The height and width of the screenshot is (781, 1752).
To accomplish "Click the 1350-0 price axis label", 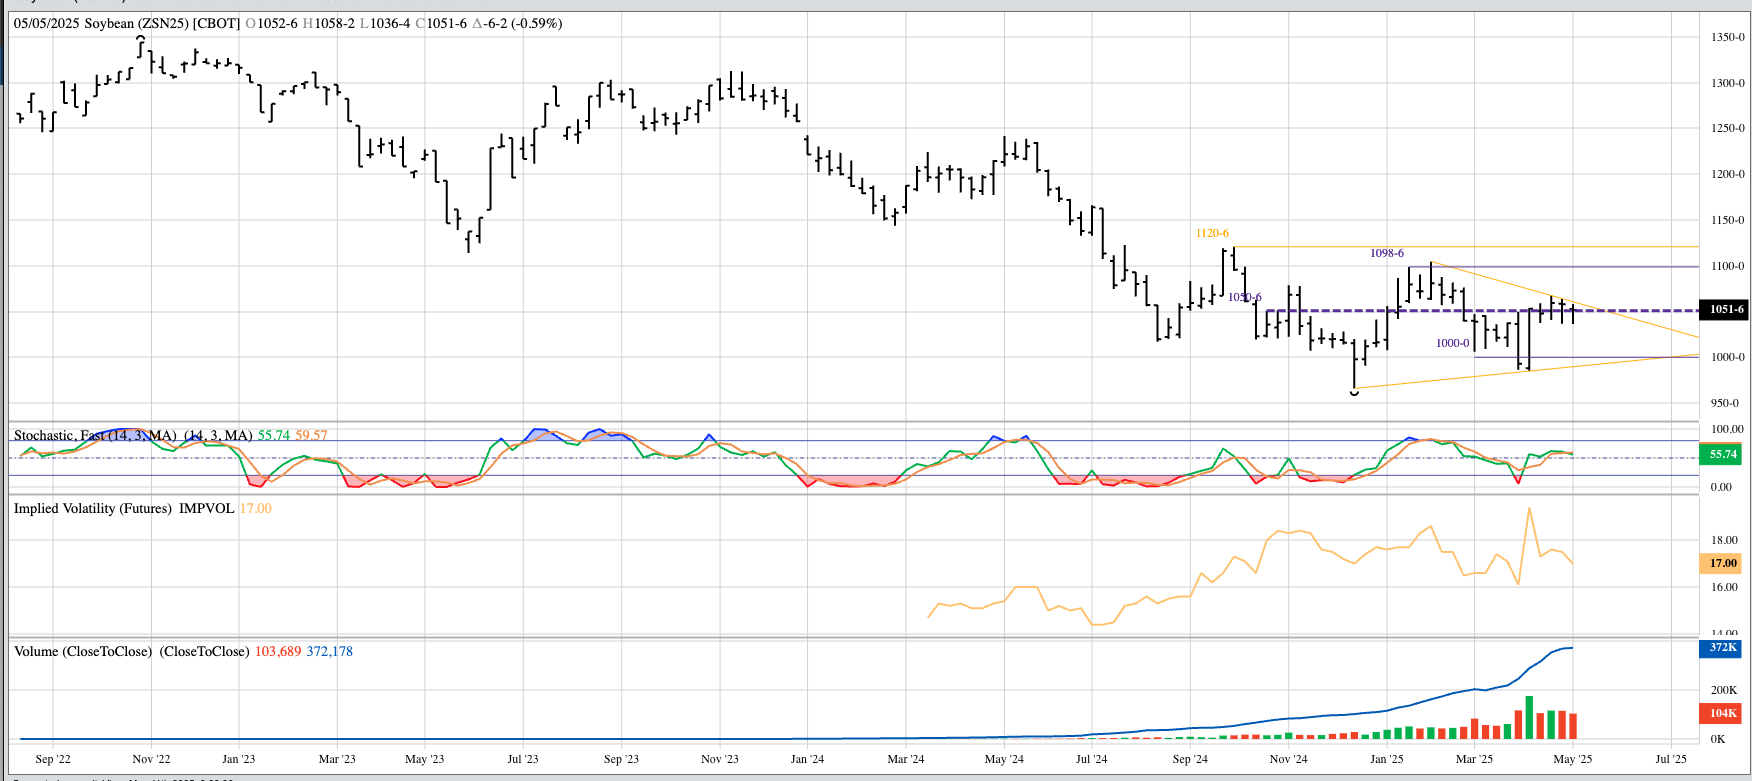I will click(x=1727, y=37).
